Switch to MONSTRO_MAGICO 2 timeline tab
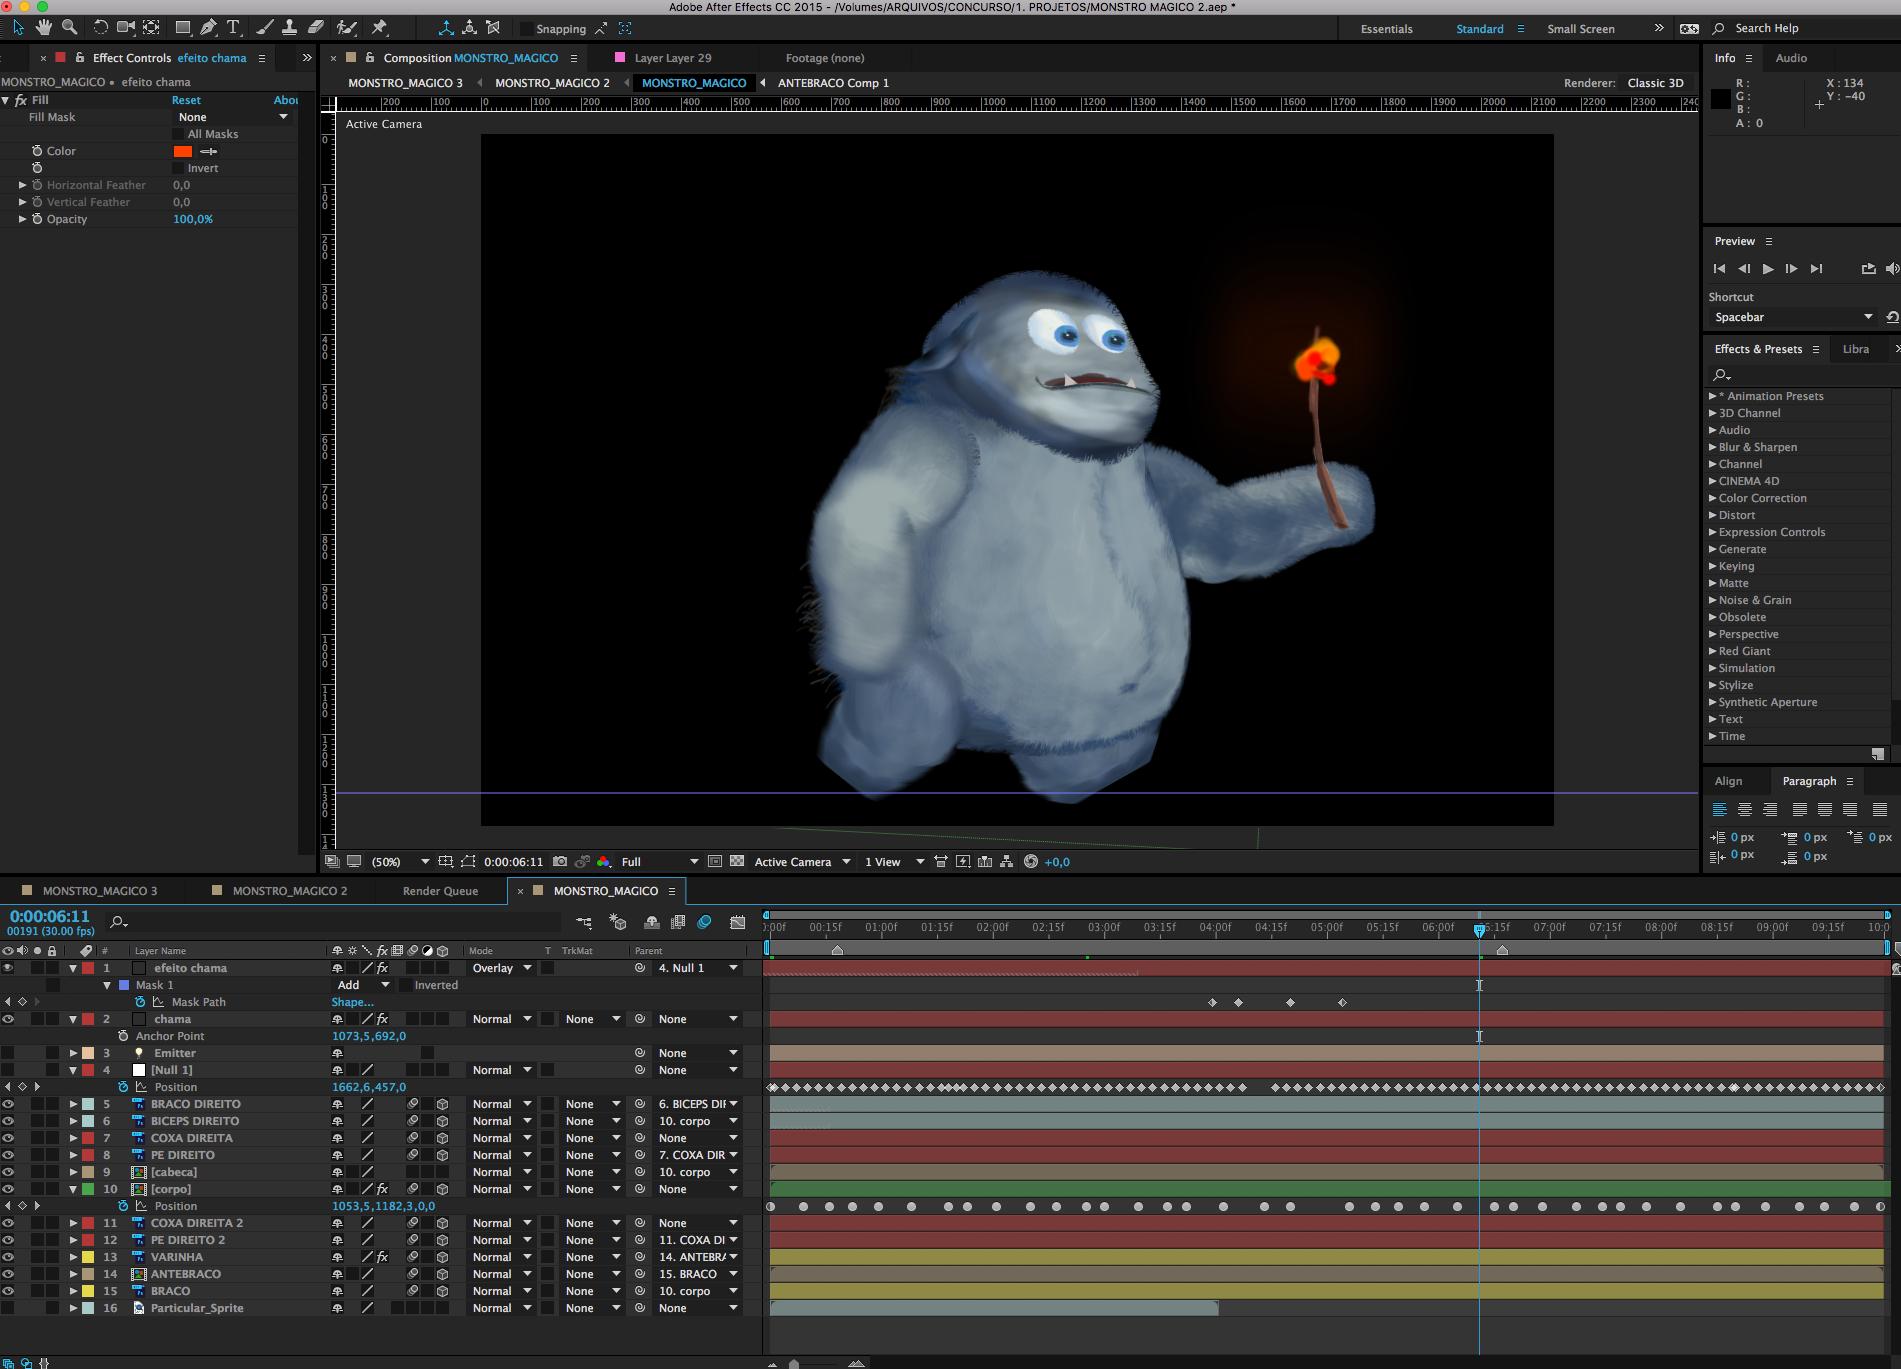1901x1369 pixels. click(x=290, y=891)
